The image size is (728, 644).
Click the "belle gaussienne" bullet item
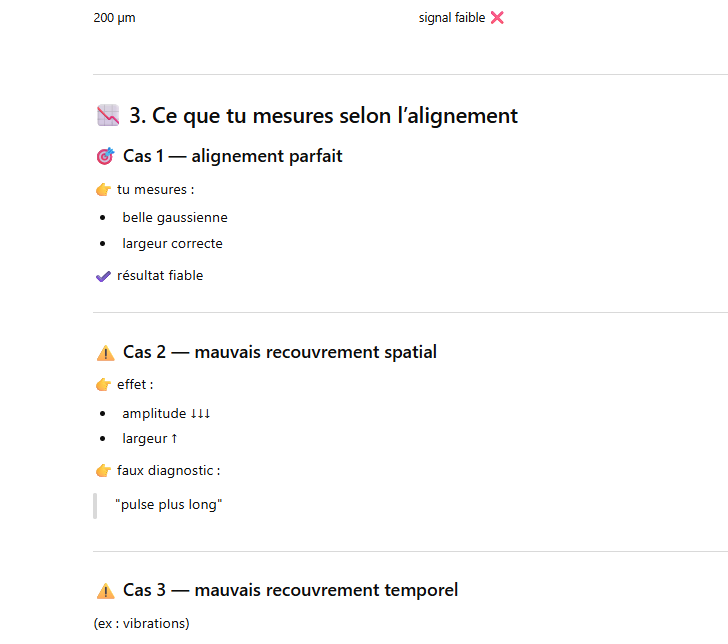175,218
